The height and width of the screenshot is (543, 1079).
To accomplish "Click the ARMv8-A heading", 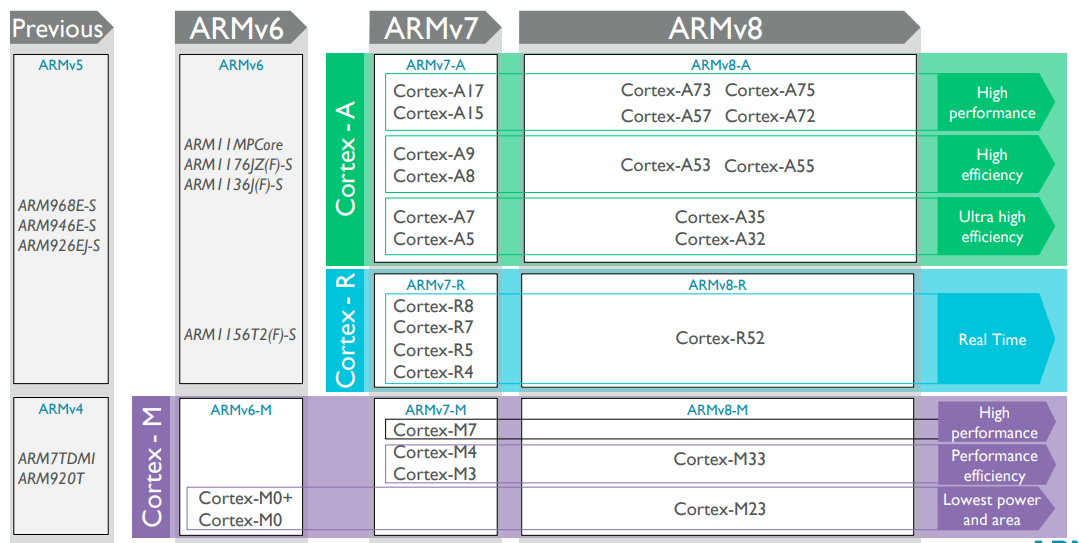I will 720,65.
